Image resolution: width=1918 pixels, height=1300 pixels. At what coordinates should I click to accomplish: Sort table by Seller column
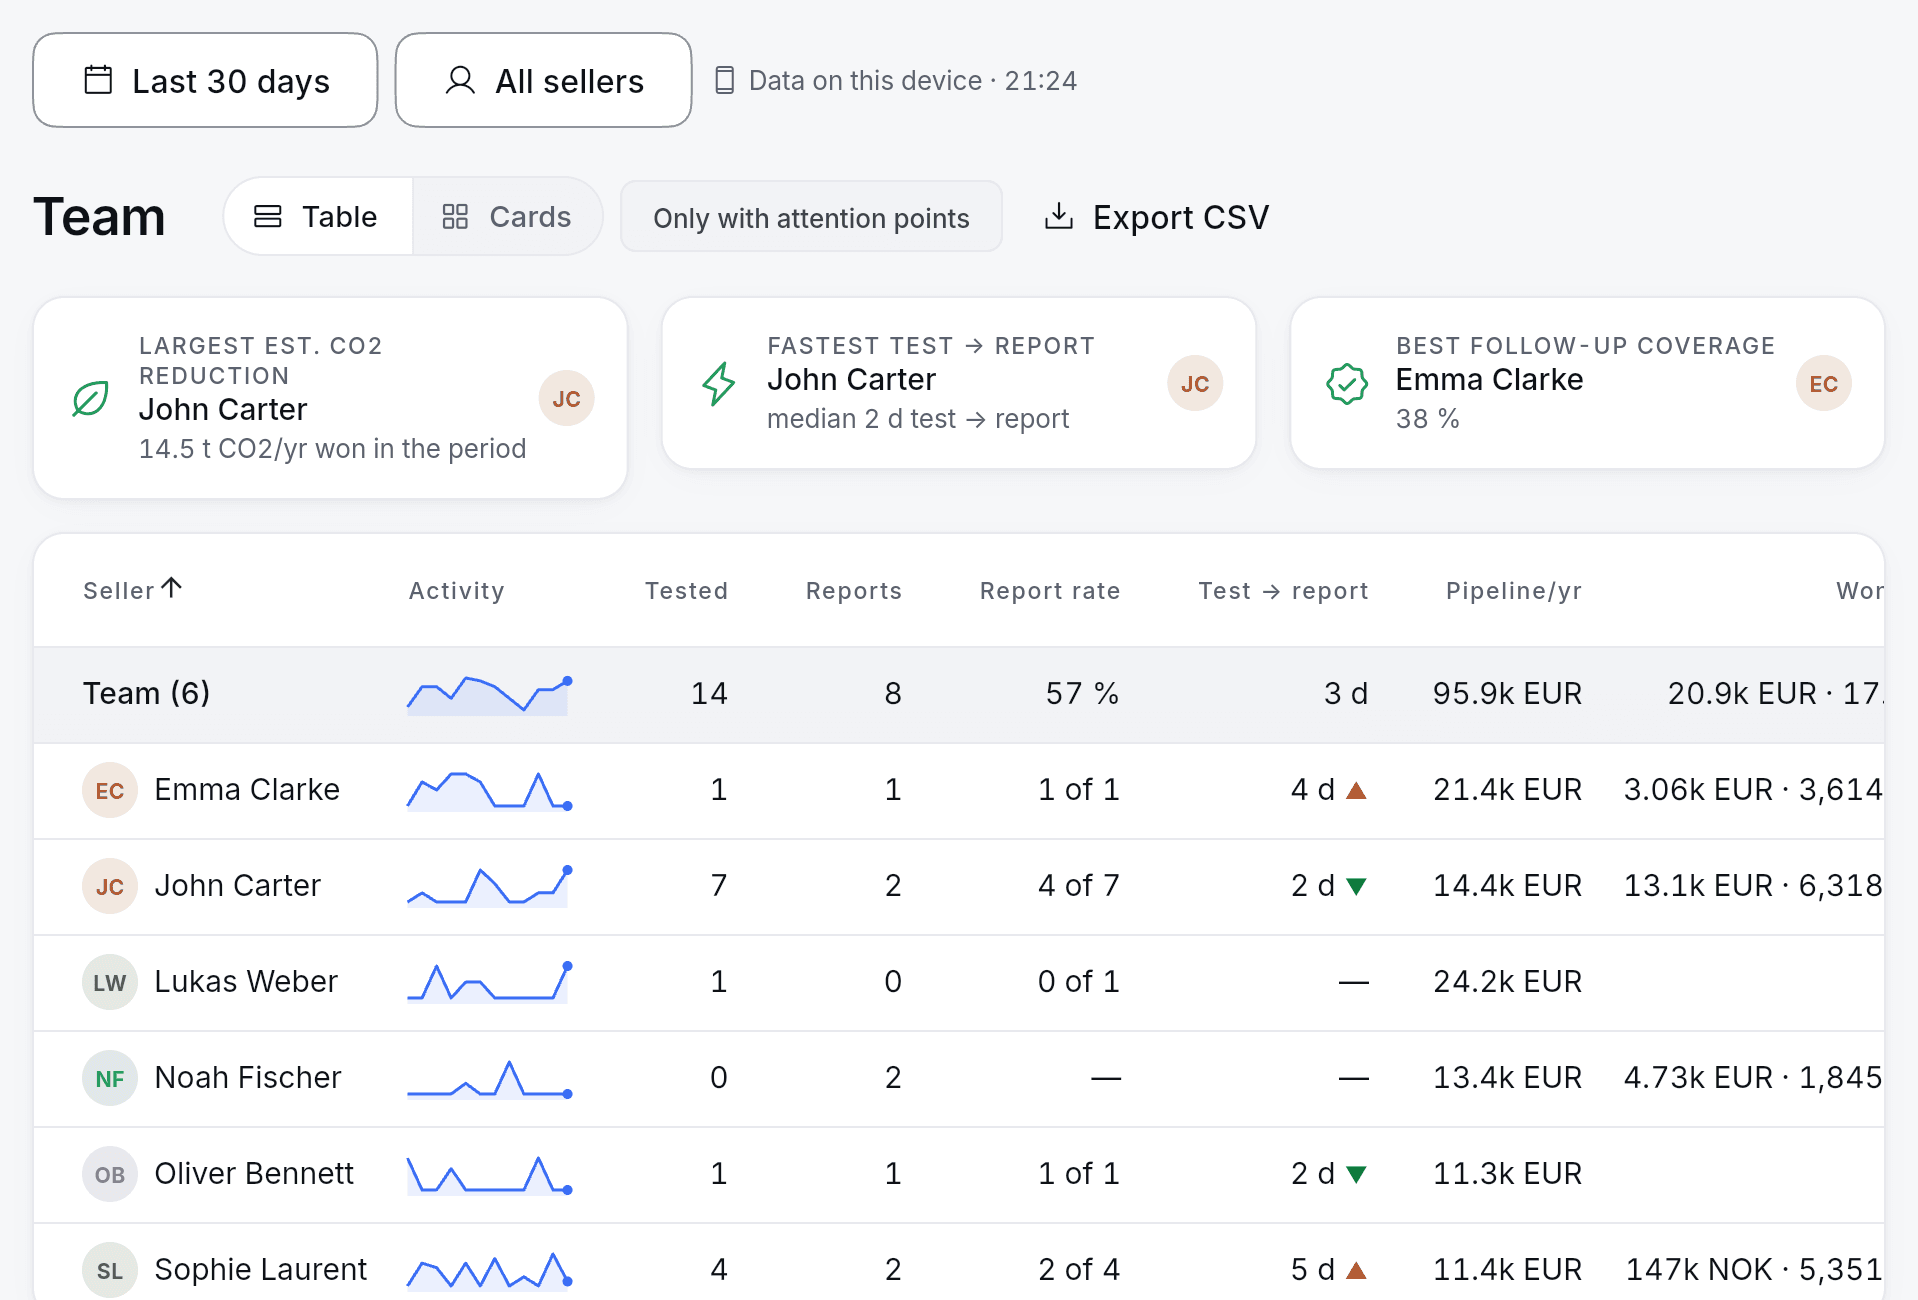tap(132, 590)
